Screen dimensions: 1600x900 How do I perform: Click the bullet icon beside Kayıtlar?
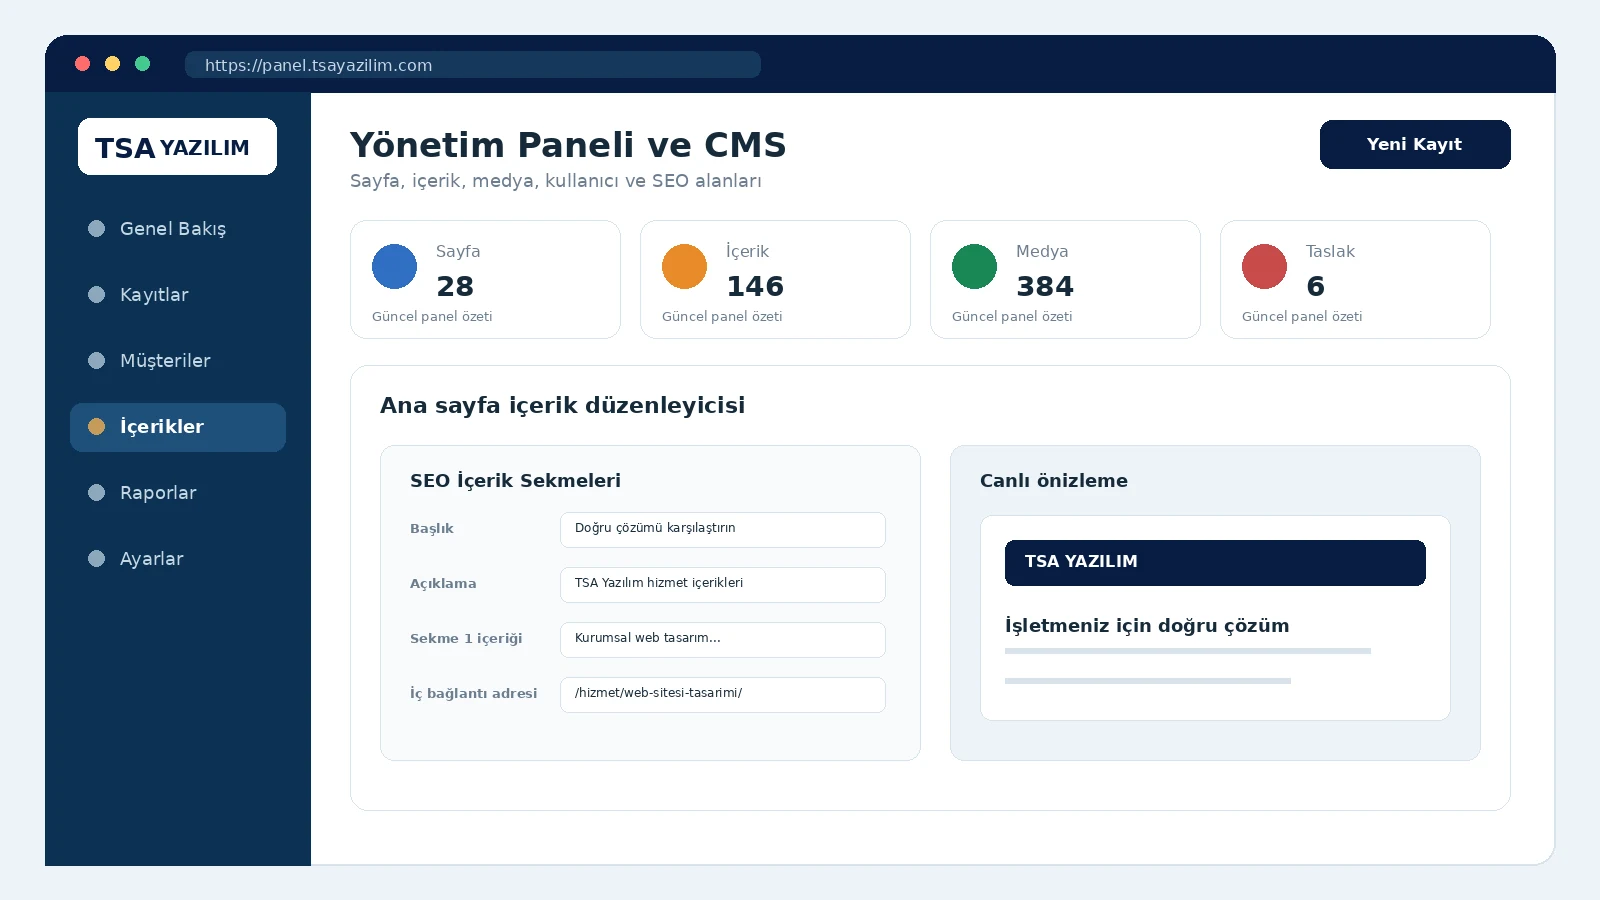[x=96, y=294]
